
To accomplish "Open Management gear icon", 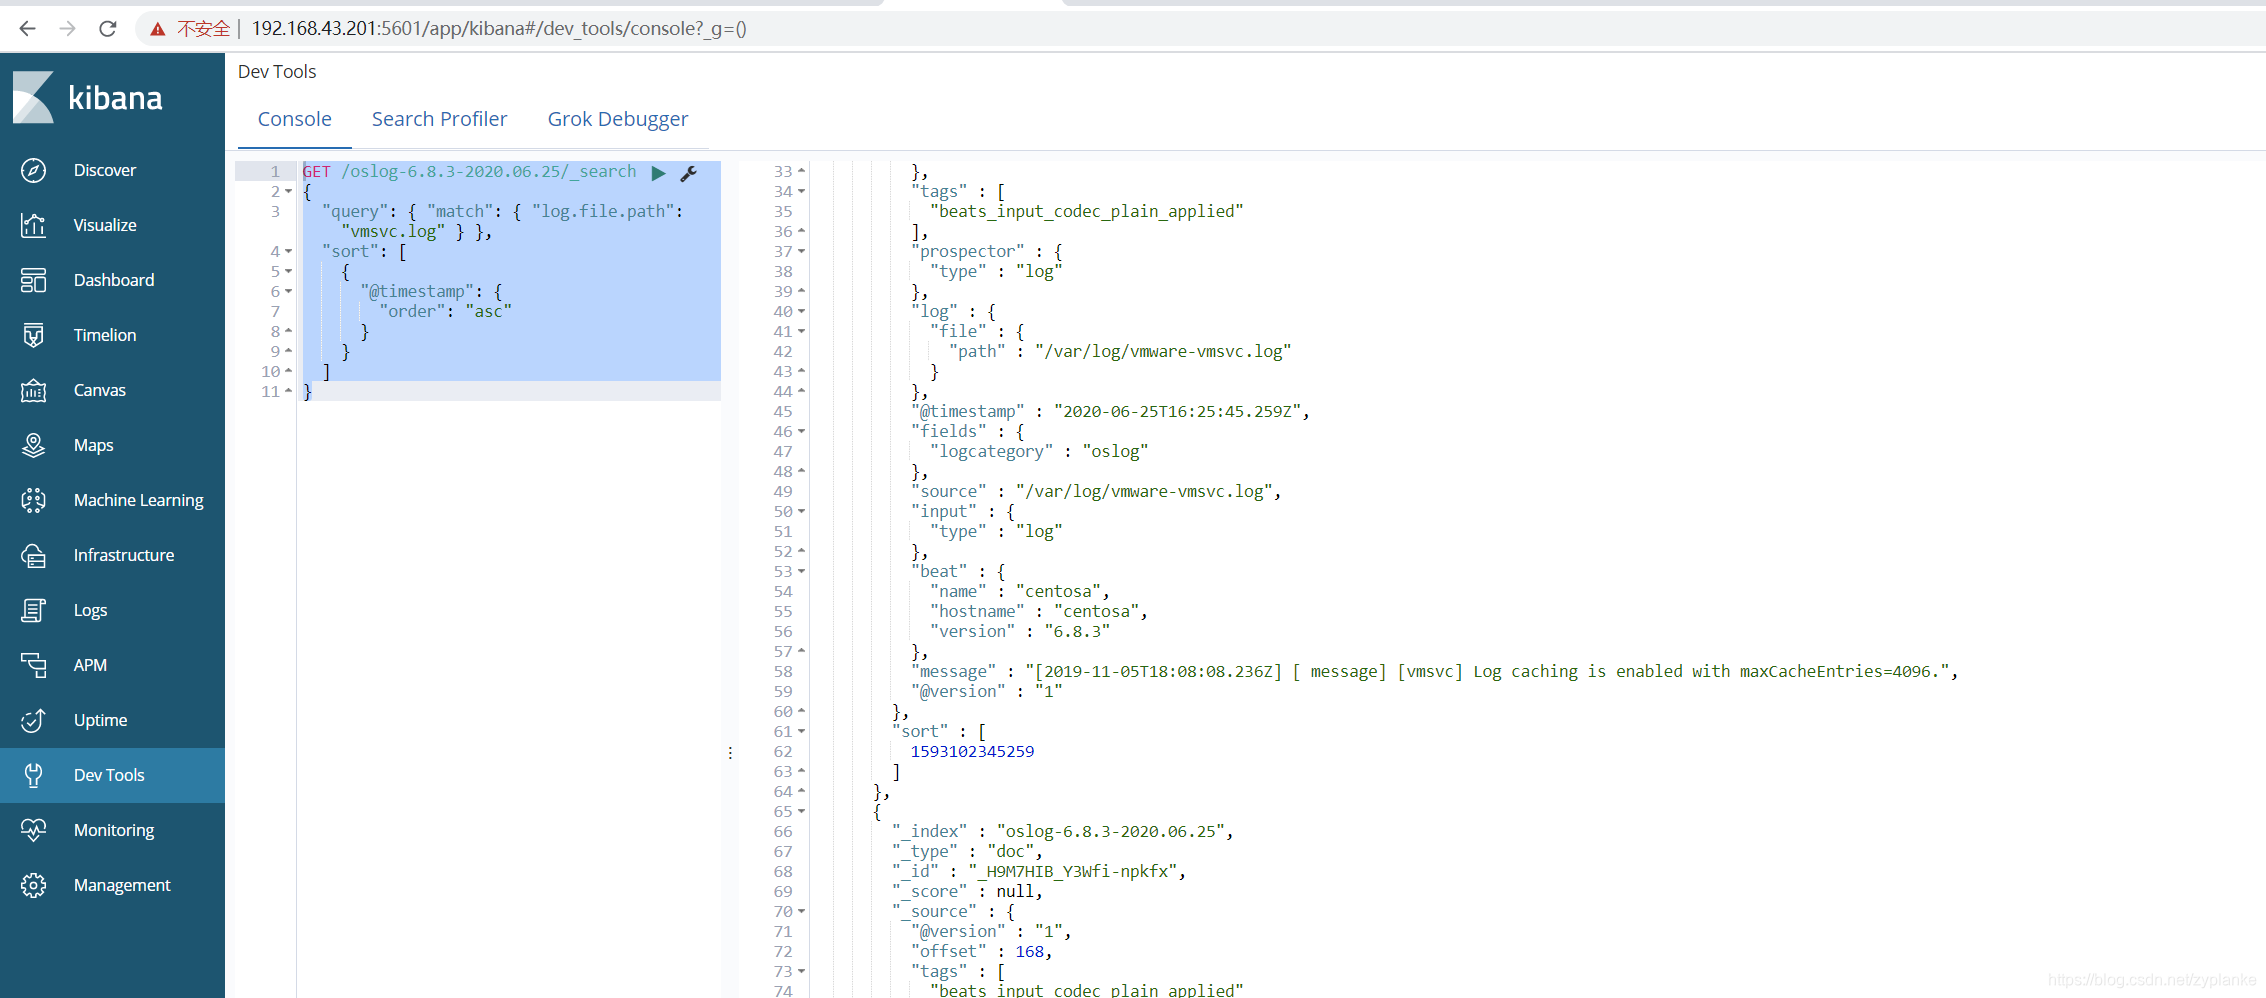I will (x=33, y=885).
